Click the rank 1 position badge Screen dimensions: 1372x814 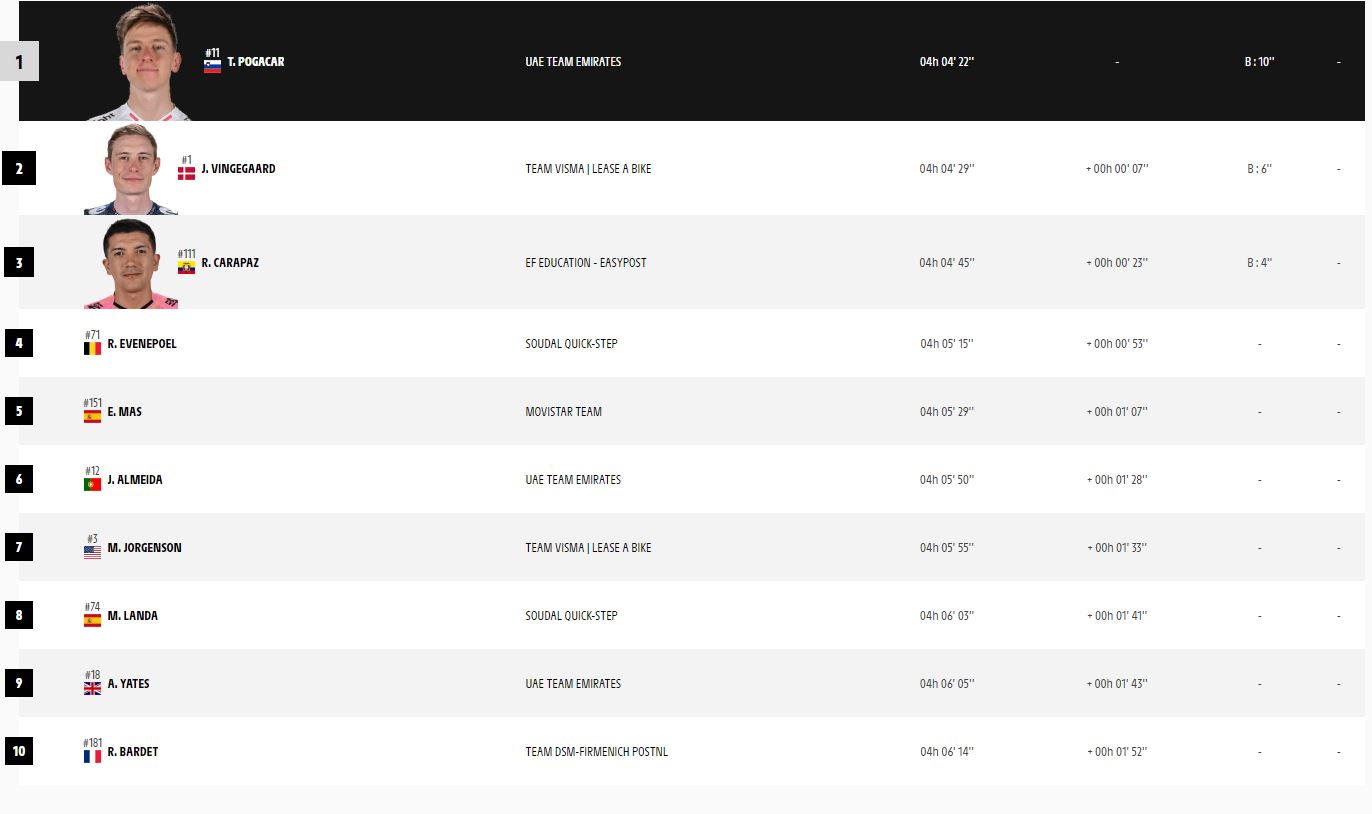19,62
